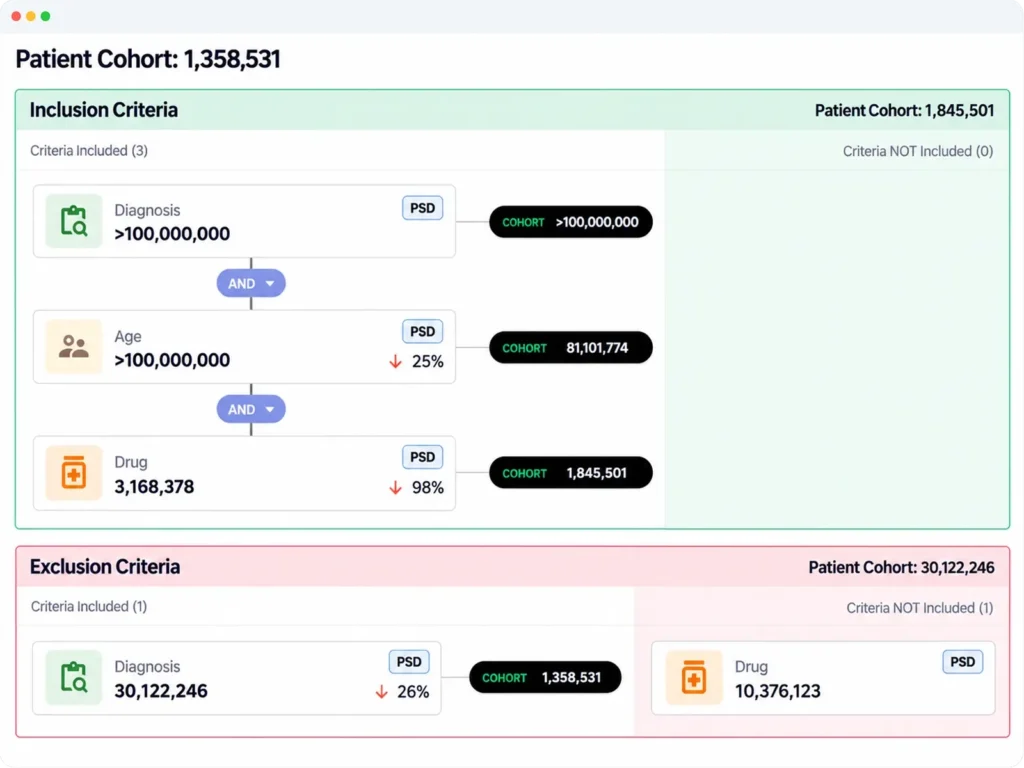Click the PSD badge on inclusion Diagnosis card
Image resolution: width=1024 pixels, height=768 pixels.
pyautogui.click(x=423, y=208)
